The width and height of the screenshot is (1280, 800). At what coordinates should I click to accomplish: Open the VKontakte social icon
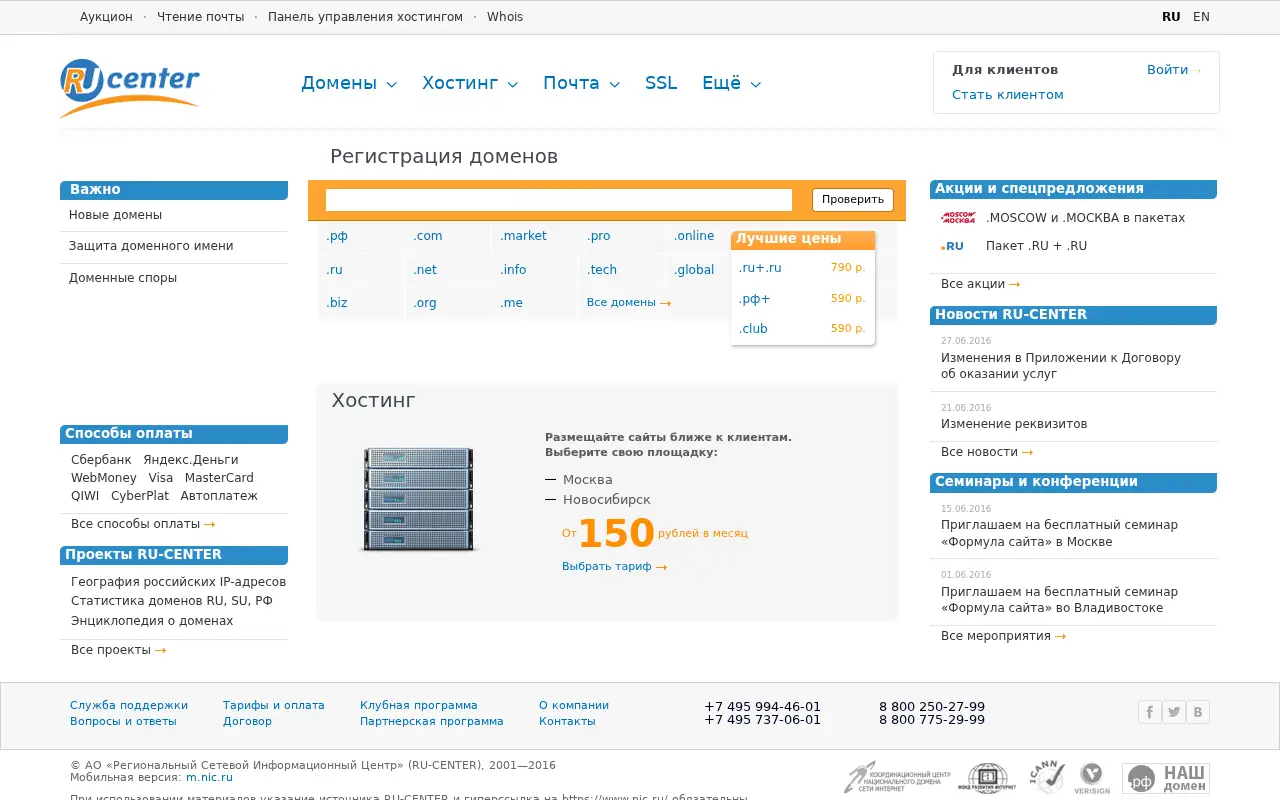coord(1198,712)
